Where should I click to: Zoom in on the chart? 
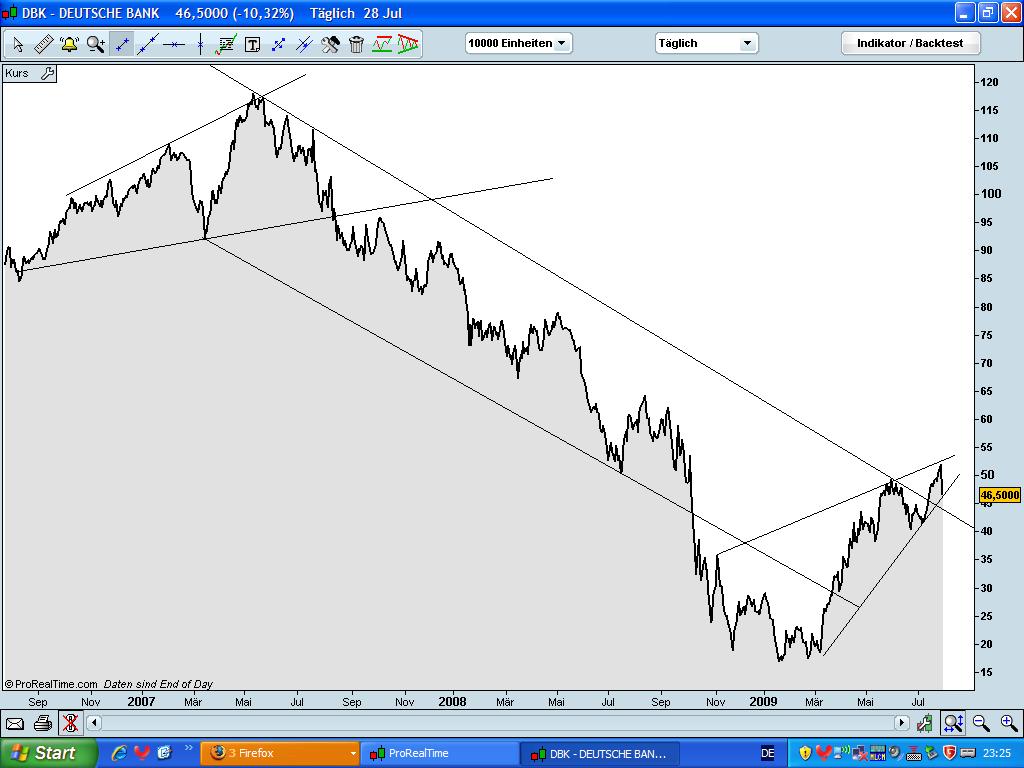(1009, 723)
